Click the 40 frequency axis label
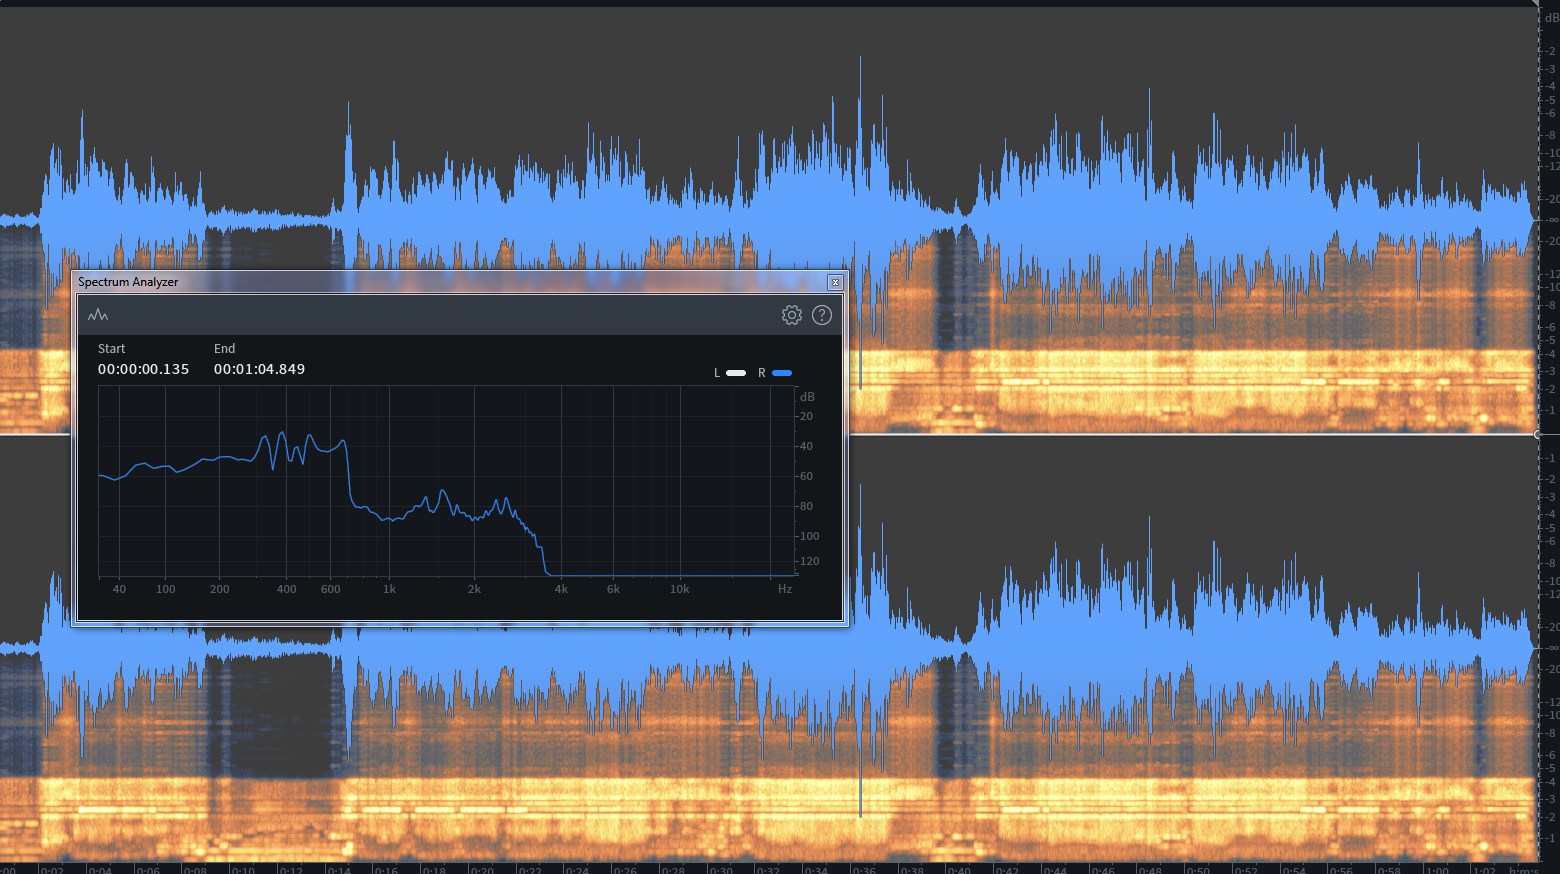The image size is (1560, 874). click(x=119, y=589)
